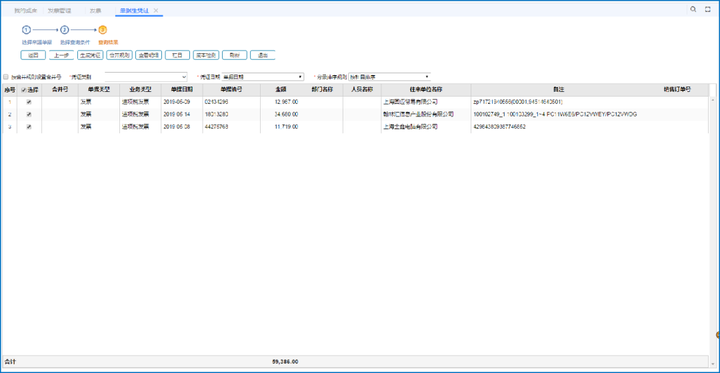Switch to the first tab 我的桌面

coord(26,10)
